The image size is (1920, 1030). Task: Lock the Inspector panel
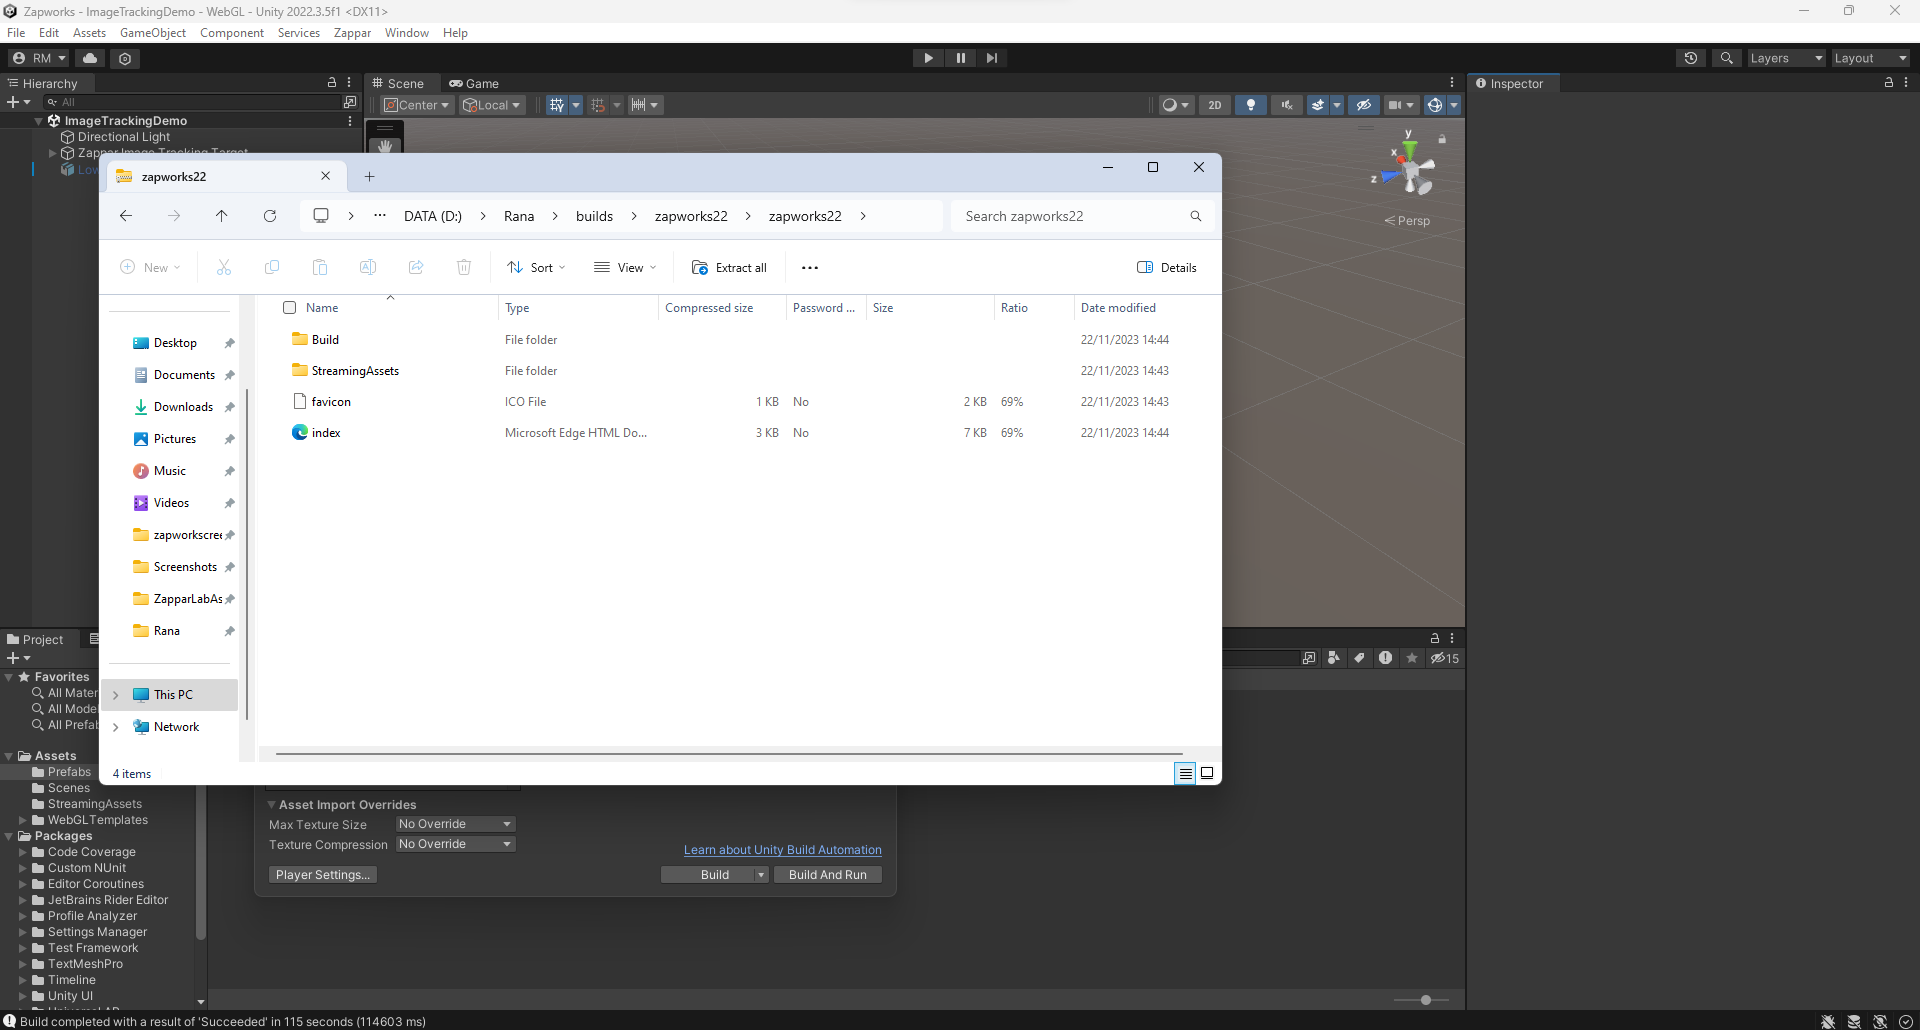click(x=1888, y=83)
